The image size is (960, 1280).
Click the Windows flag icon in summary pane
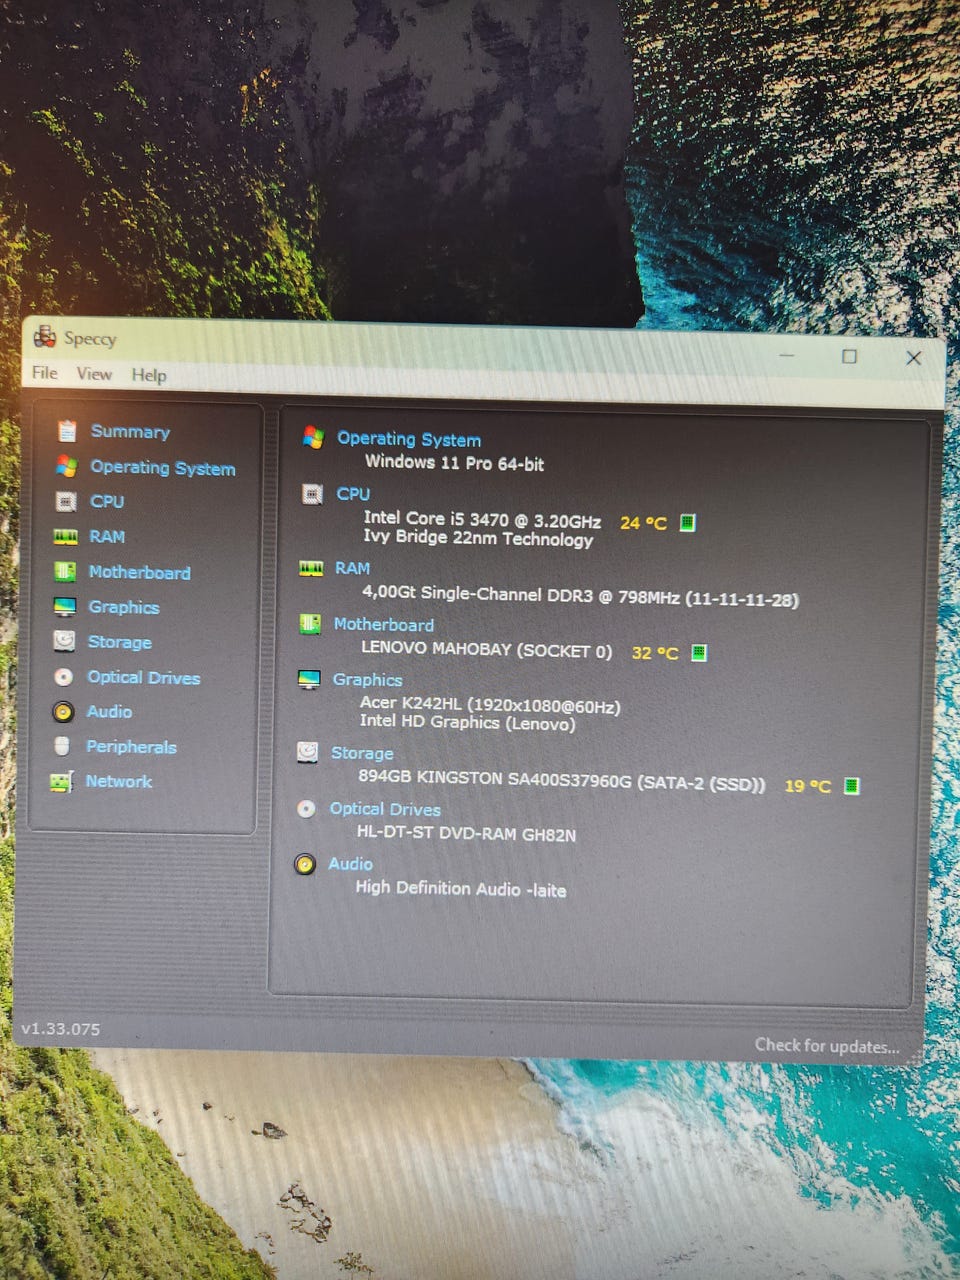313,437
